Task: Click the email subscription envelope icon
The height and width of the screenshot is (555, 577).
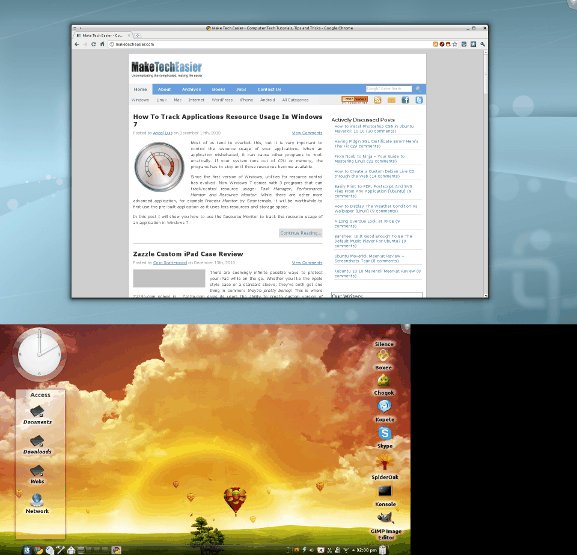Action: (391, 100)
